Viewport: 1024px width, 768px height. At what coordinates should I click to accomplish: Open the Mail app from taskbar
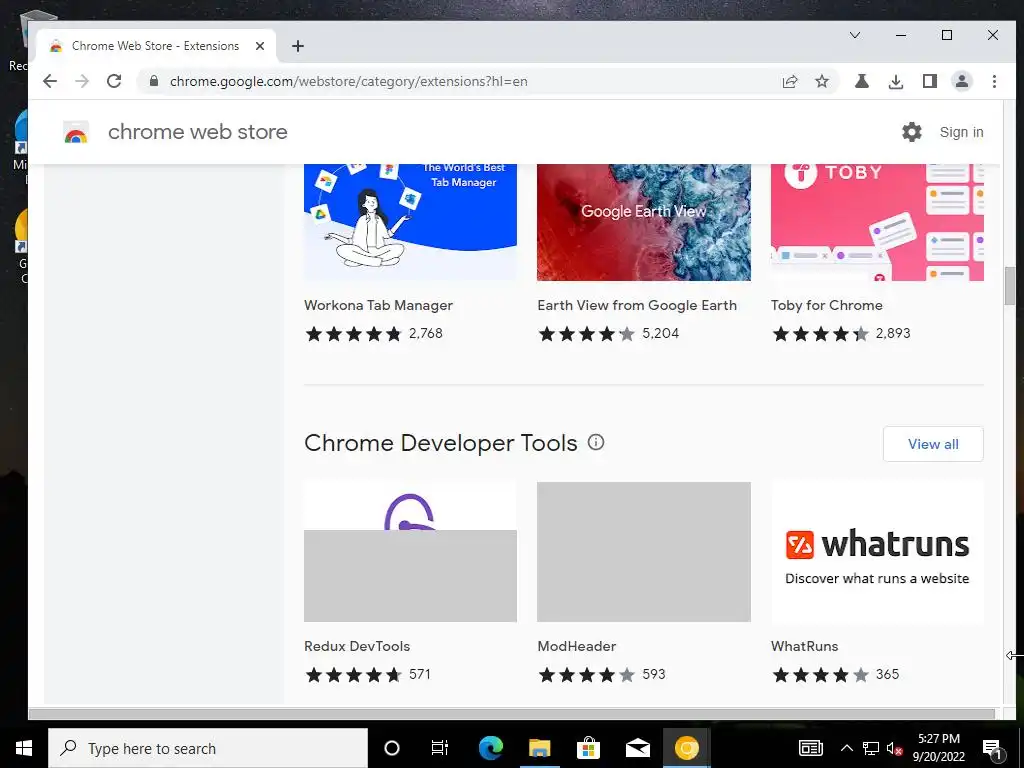(x=637, y=748)
